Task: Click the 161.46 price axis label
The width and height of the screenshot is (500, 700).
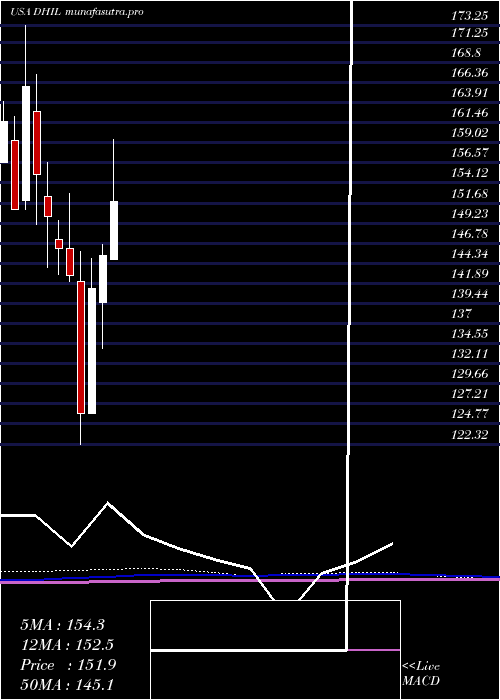Action: 470,112
